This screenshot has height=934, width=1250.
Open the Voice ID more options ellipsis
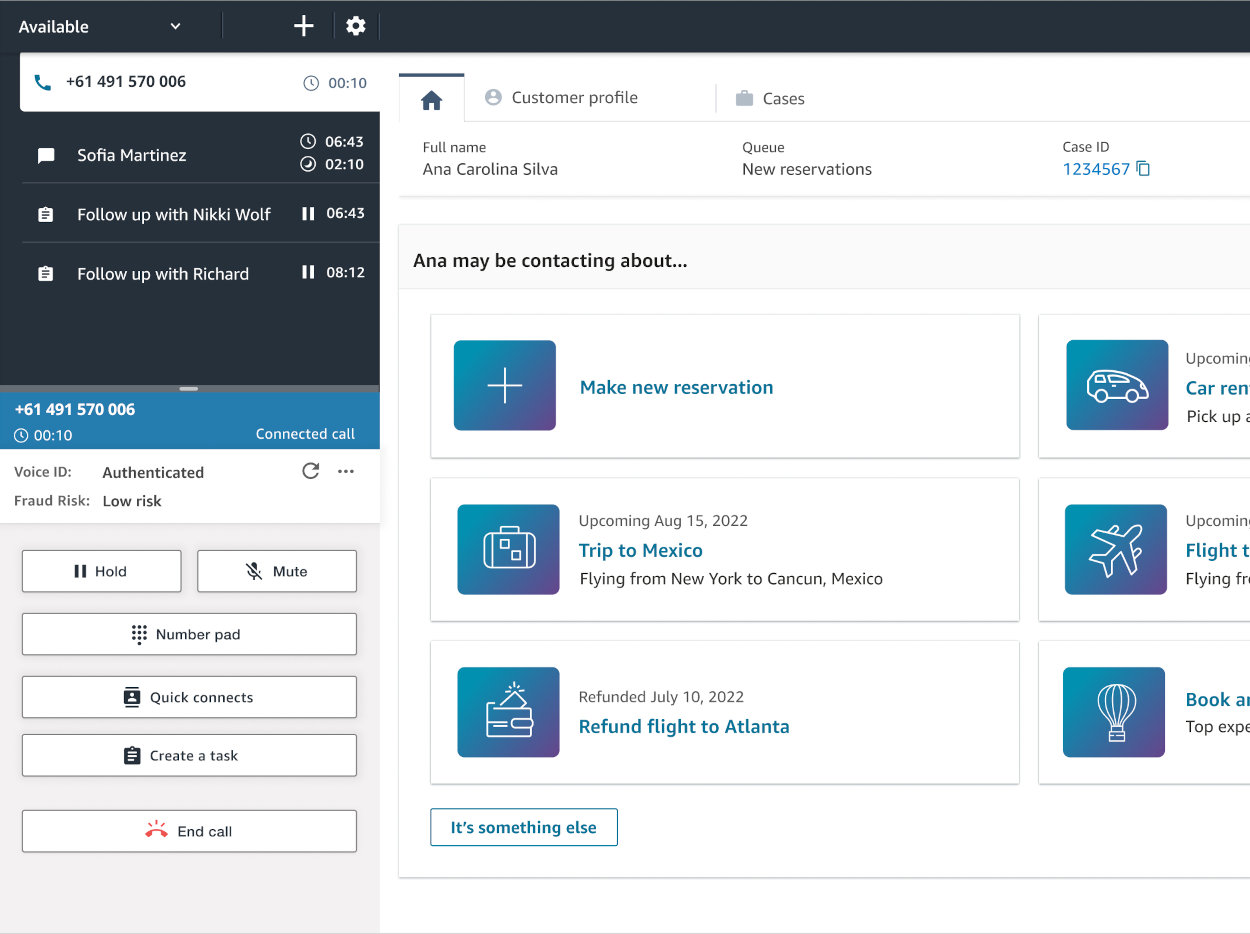[x=346, y=471]
